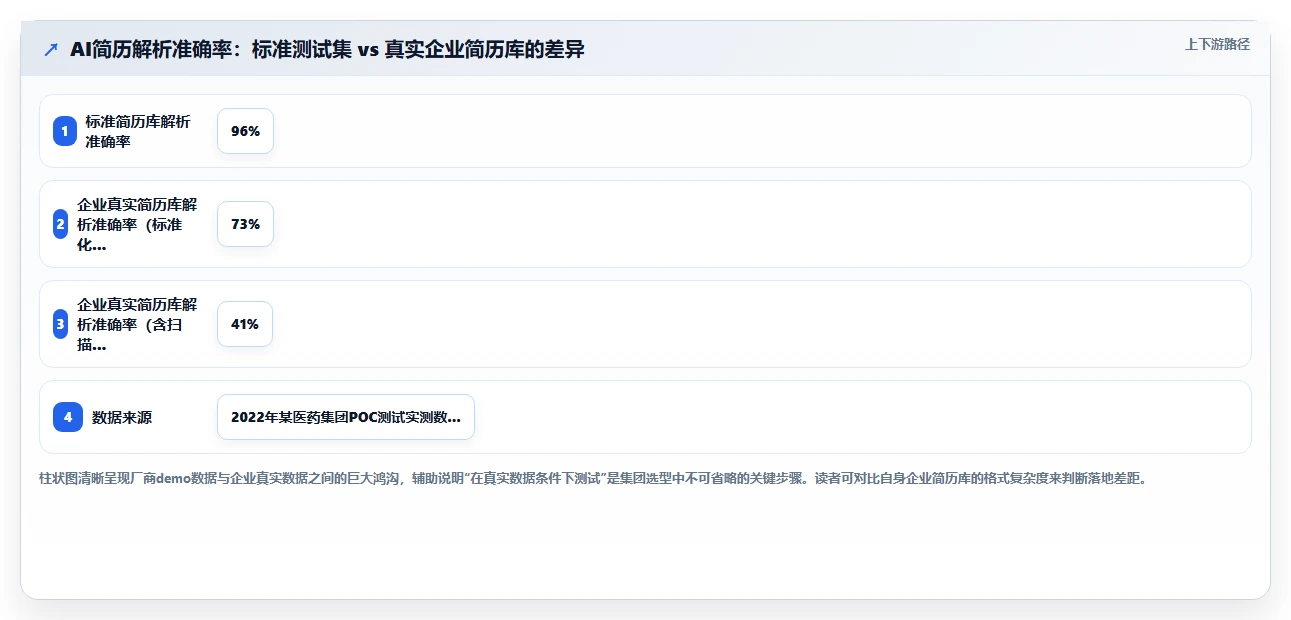Click the 数据来源 label
1291x620 pixels.
point(122,418)
